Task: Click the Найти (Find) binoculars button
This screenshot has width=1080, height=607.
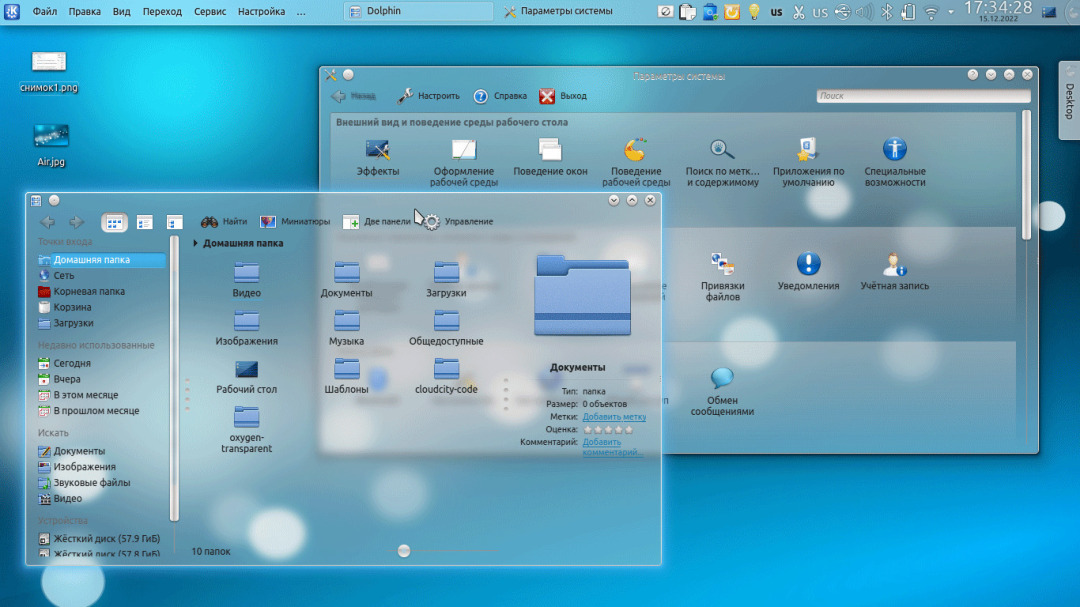Action: click(x=223, y=221)
